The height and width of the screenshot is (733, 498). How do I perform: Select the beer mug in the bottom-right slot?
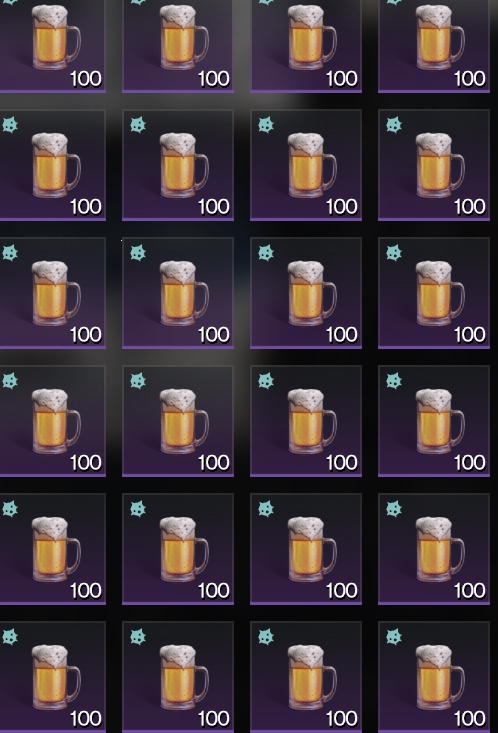coord(440,677)
